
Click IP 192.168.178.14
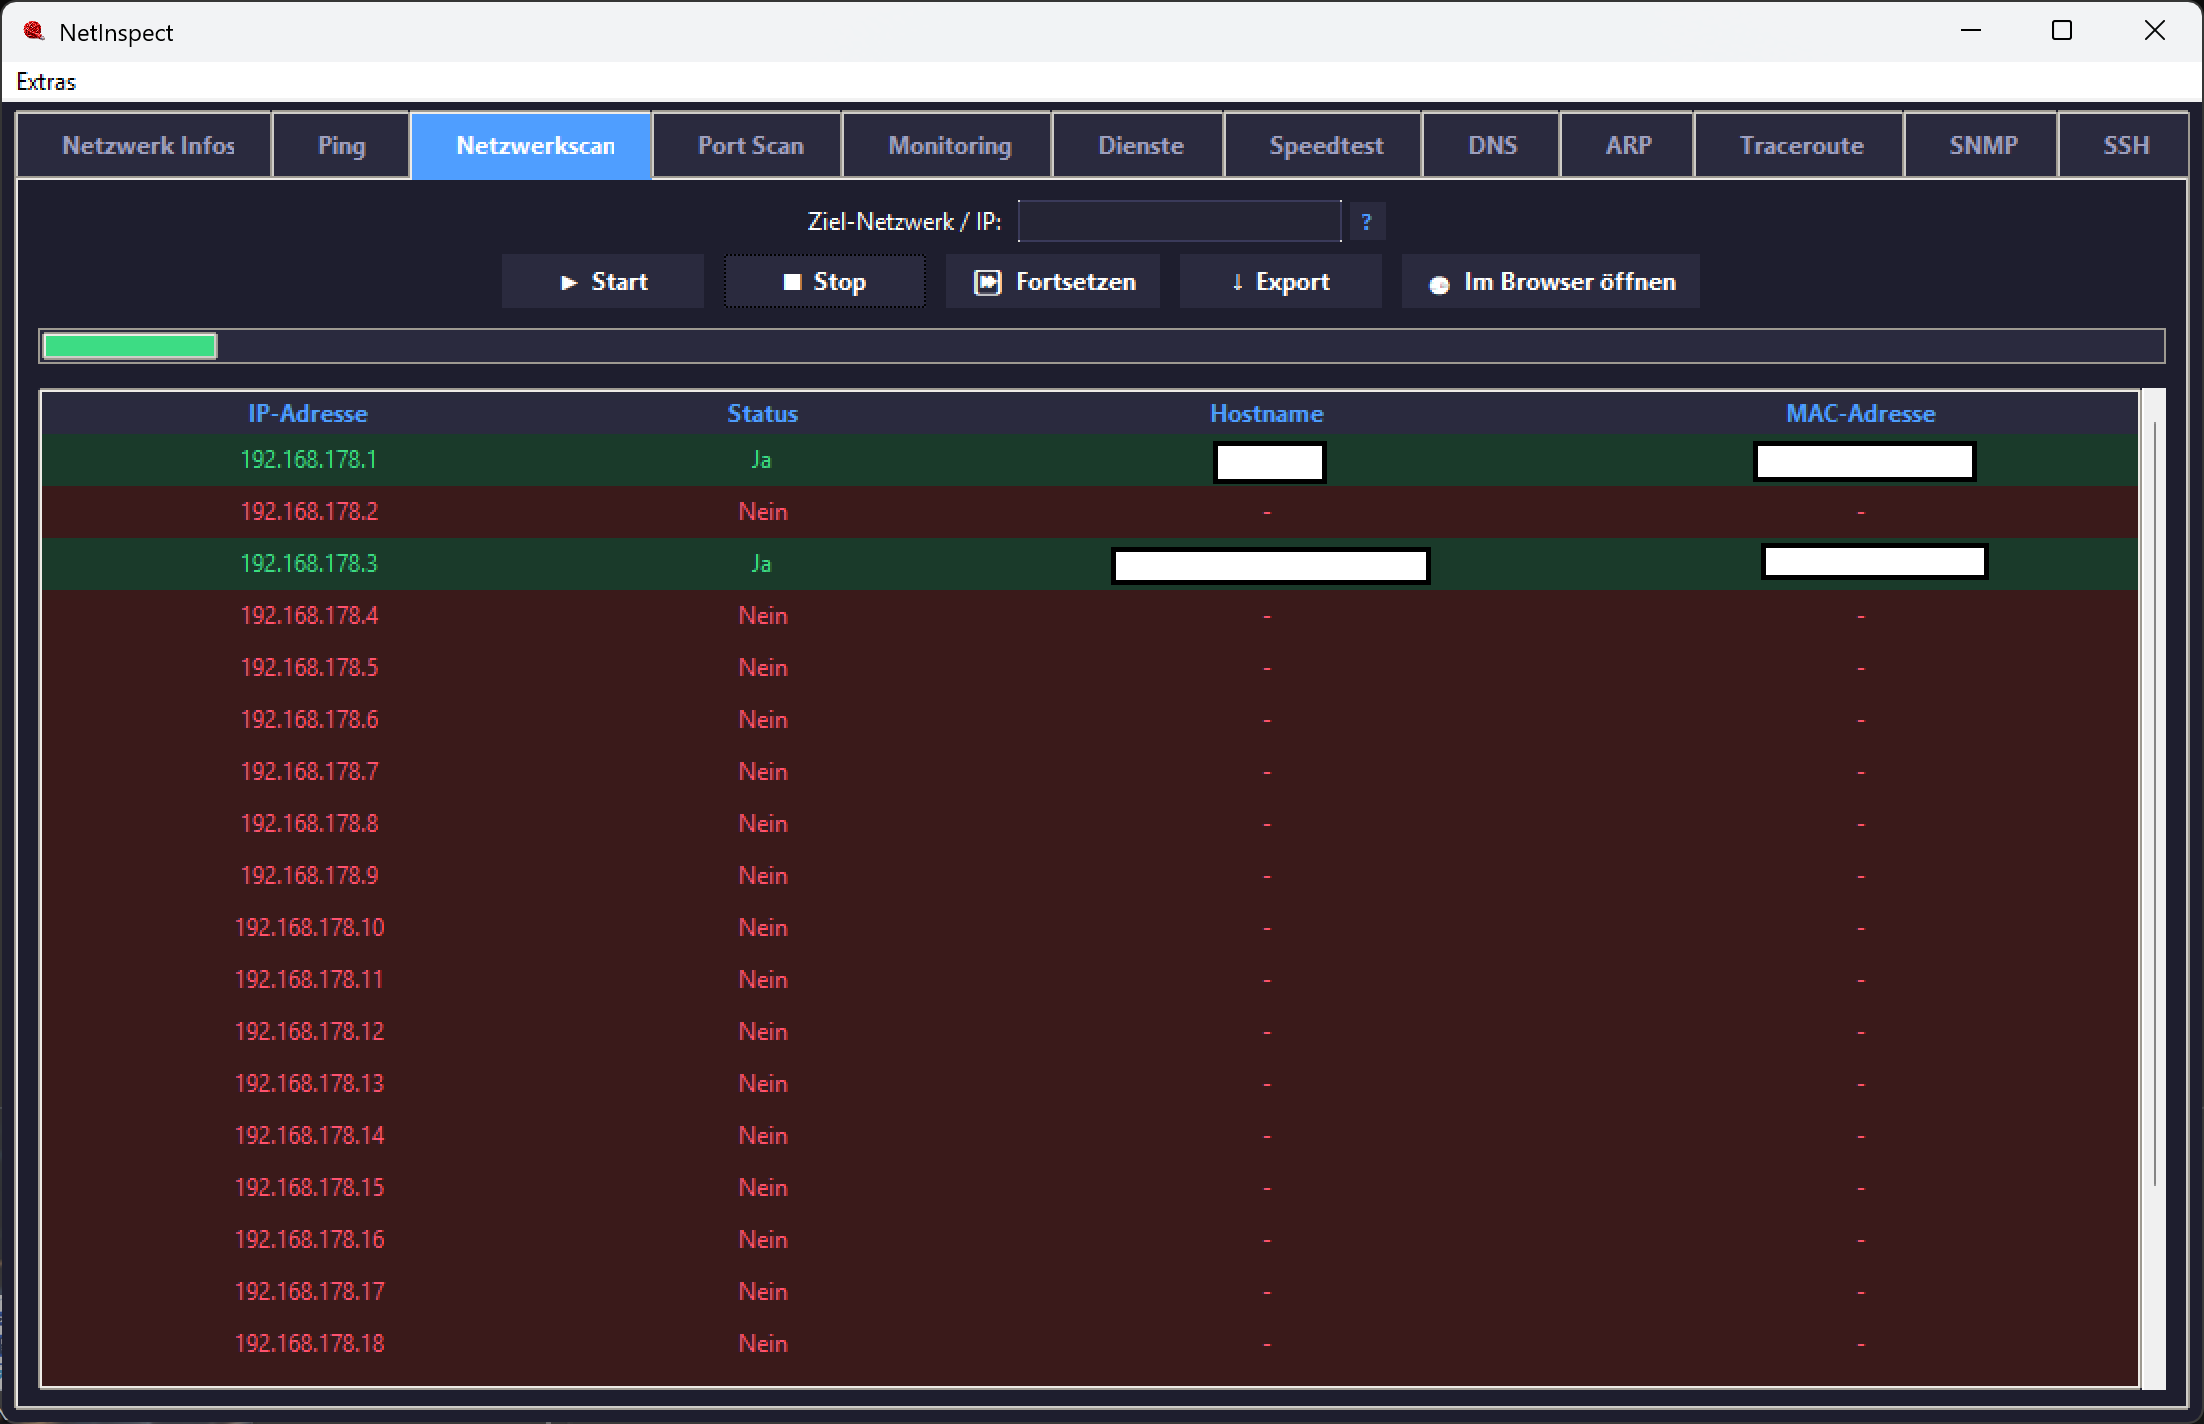pos(309,1135)
